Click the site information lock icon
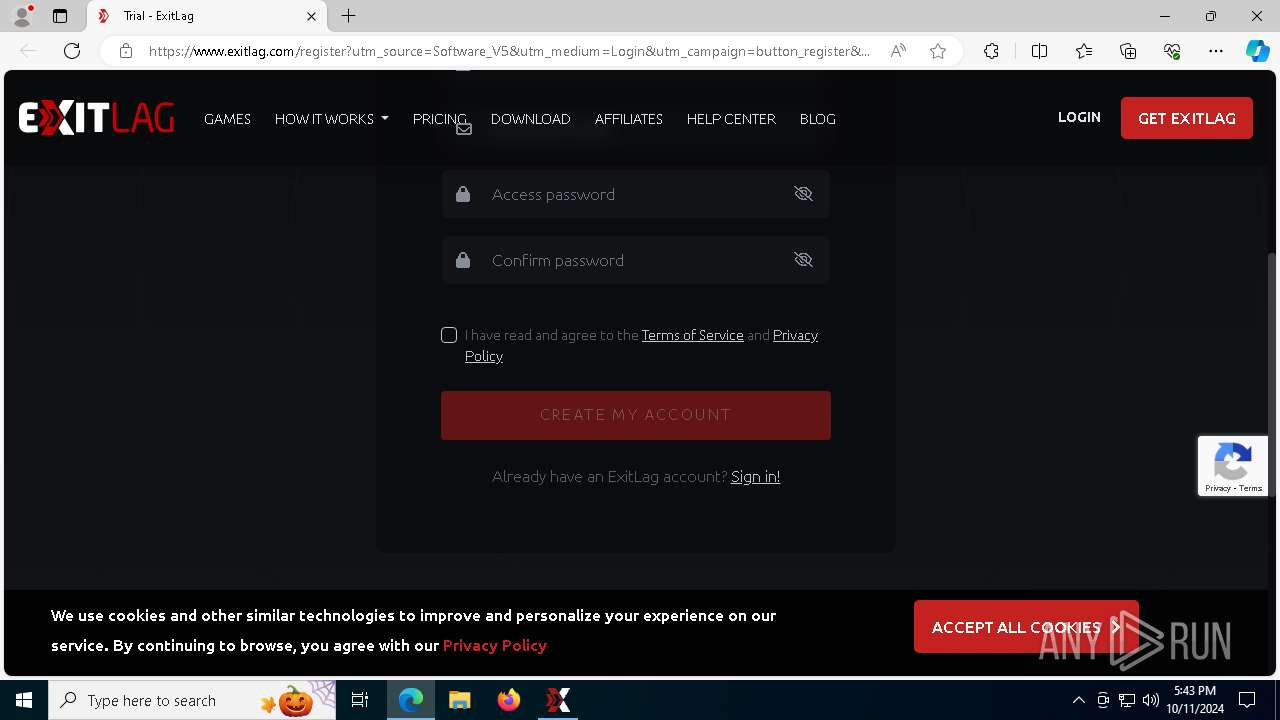 pos(126,51)
